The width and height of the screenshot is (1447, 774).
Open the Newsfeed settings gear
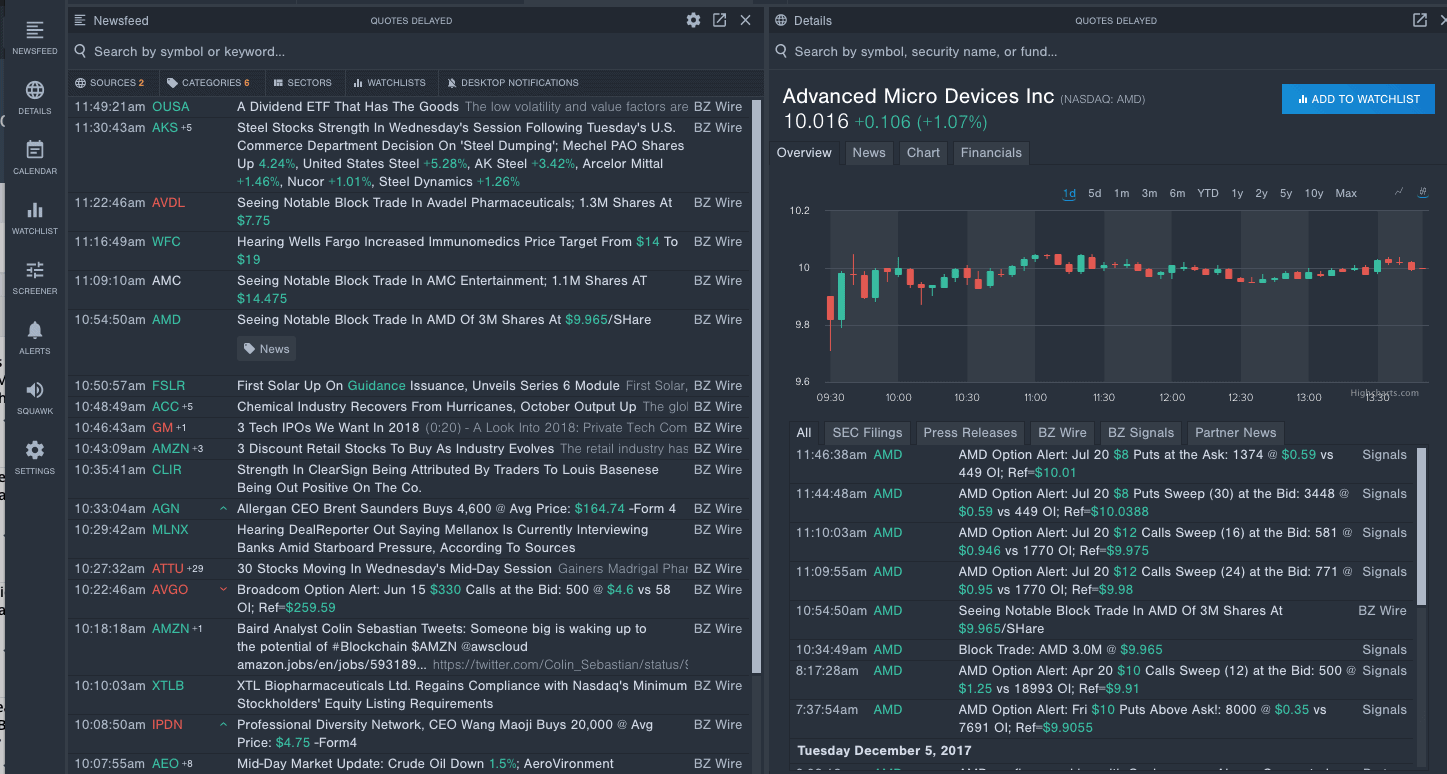pyautogui.click(x=693, y=19)
